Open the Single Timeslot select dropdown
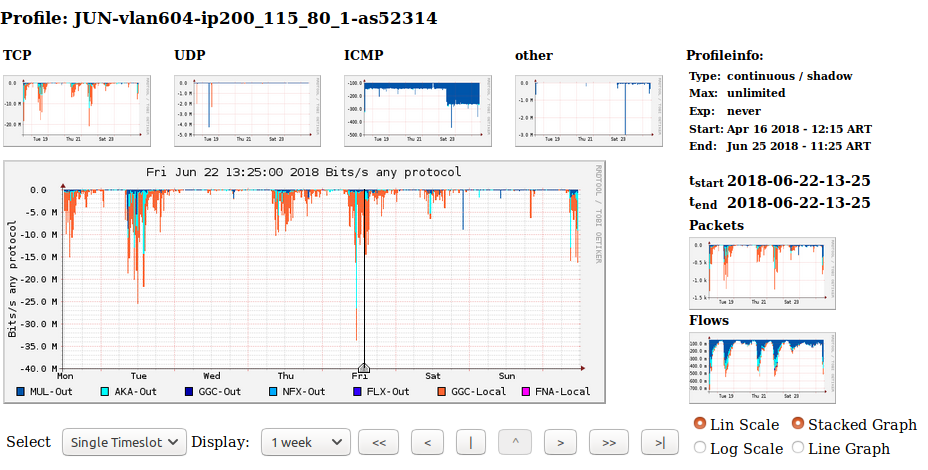The width and height of the screenshot is (928, 470). (124, 442)
